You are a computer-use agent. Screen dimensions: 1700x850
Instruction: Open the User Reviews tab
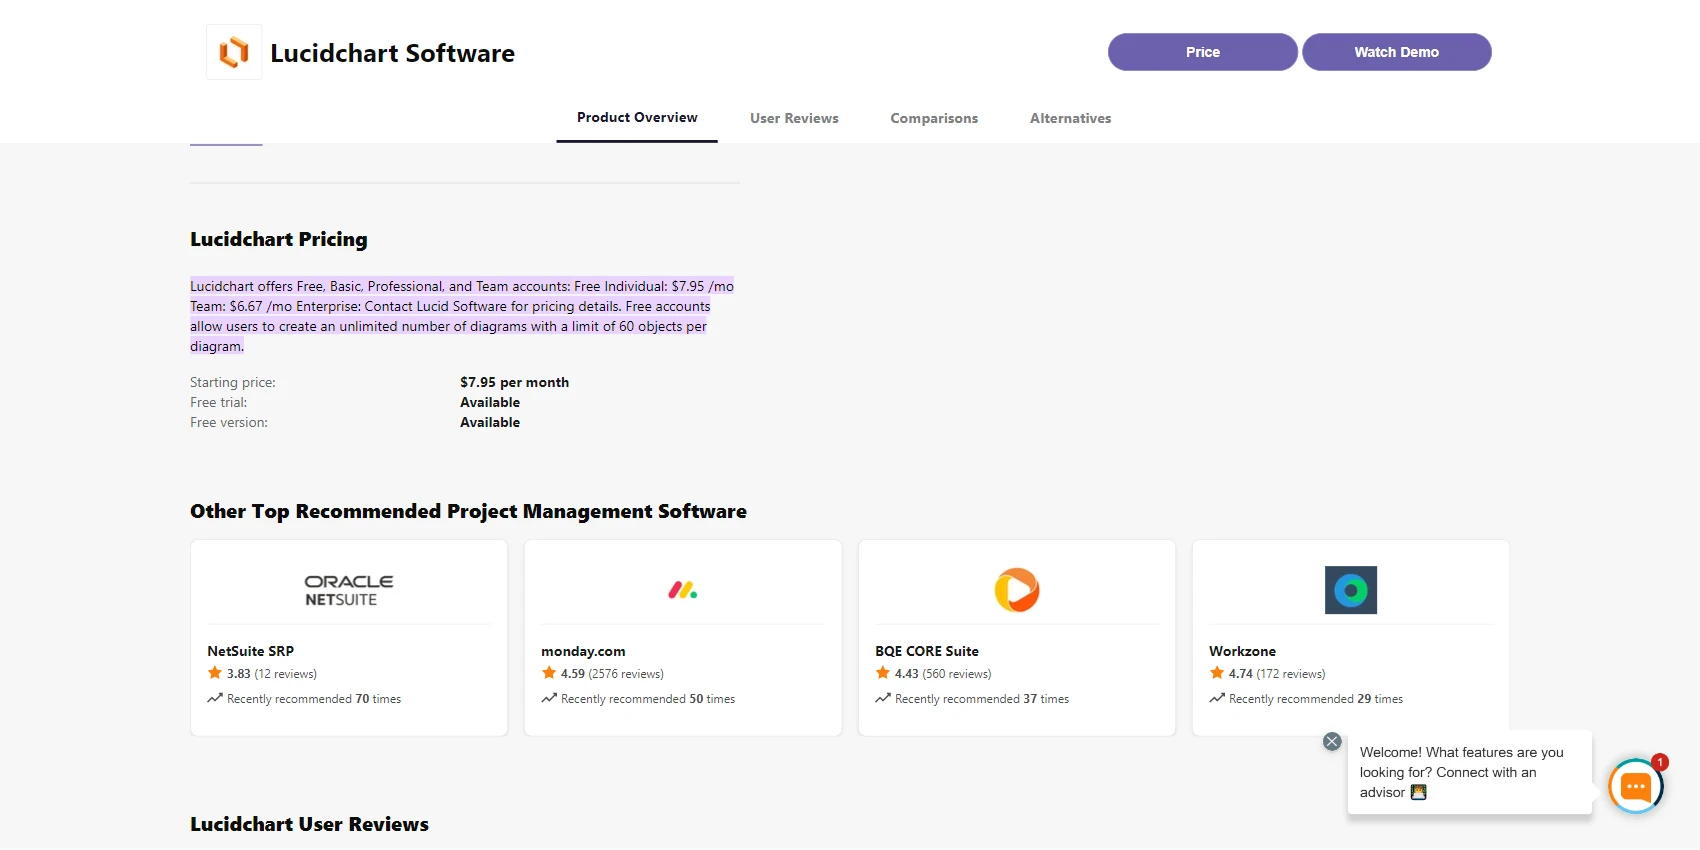click(794, 118)
